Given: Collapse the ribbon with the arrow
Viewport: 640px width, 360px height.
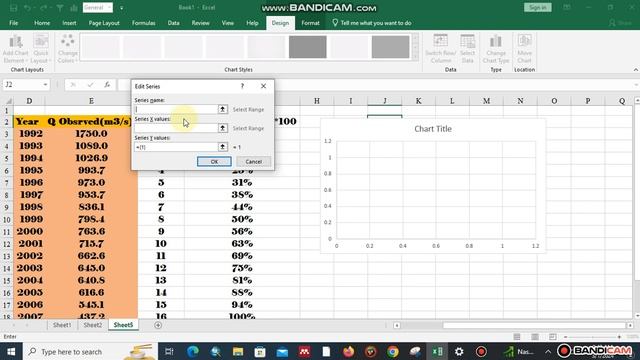Looking at the screenshot, I should (x=636, y=70).
